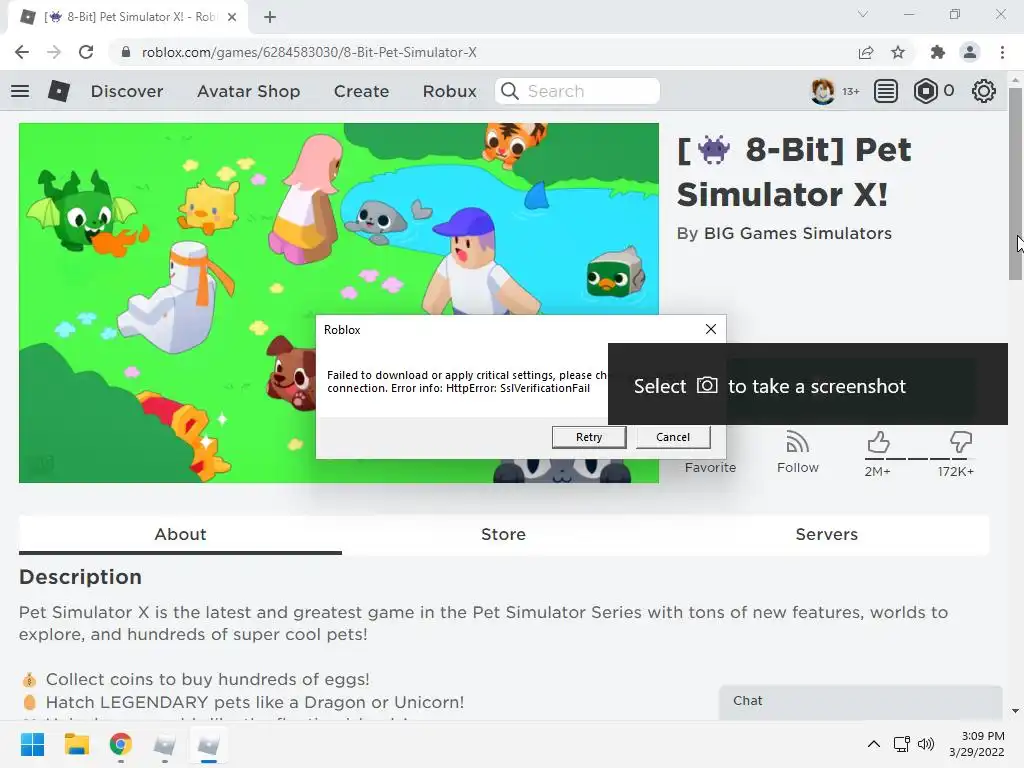Open the user avatar profile icon

pos(822,91)
